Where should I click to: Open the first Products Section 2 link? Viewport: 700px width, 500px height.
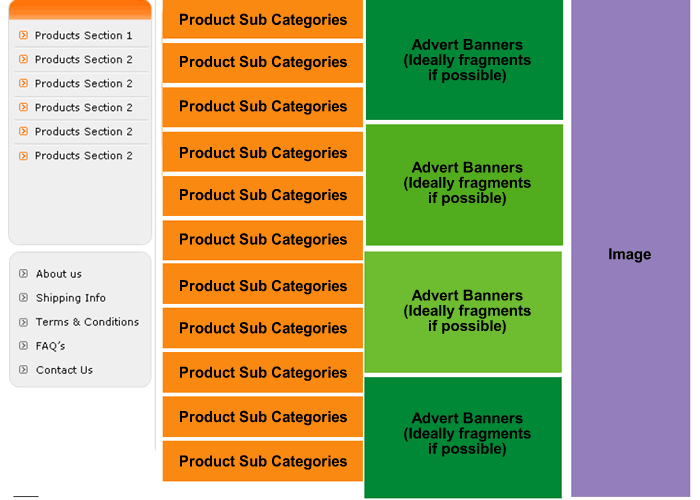click(x=83, y=59)
